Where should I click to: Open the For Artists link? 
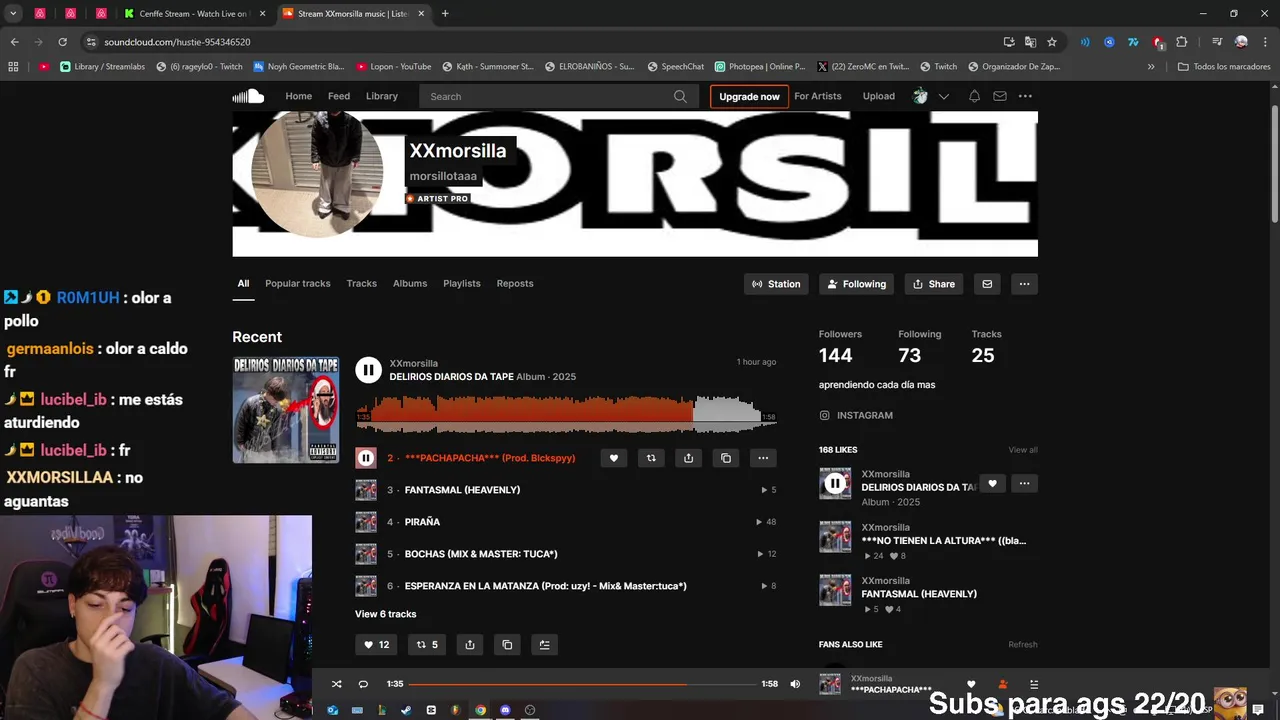point(818,96)
